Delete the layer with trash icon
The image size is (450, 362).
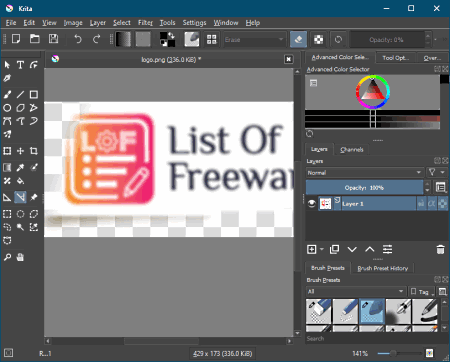440,249
